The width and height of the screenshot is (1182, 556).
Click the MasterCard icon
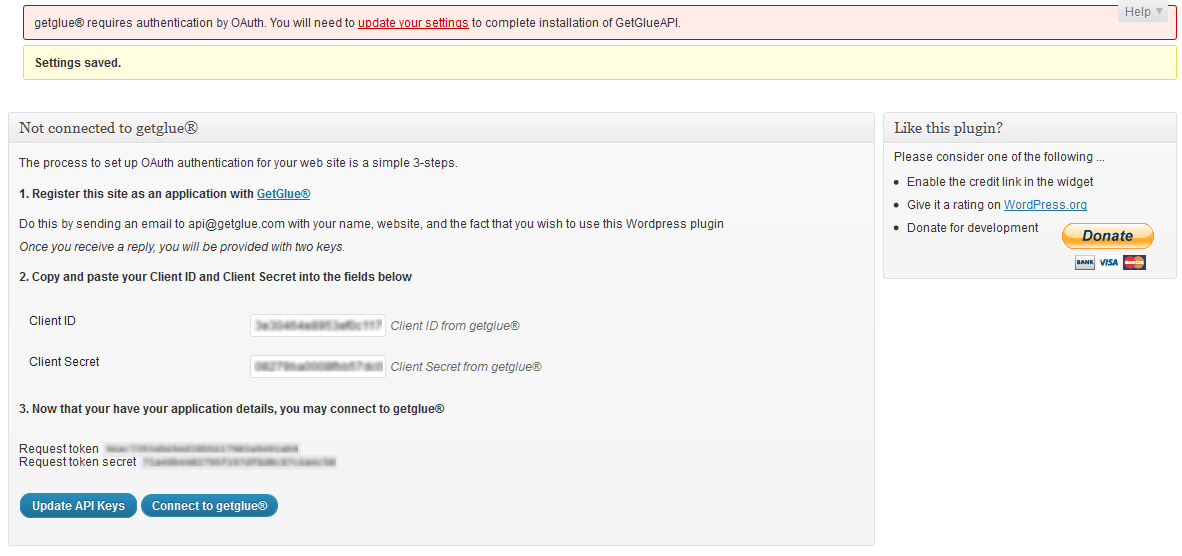coord(1134,262)
